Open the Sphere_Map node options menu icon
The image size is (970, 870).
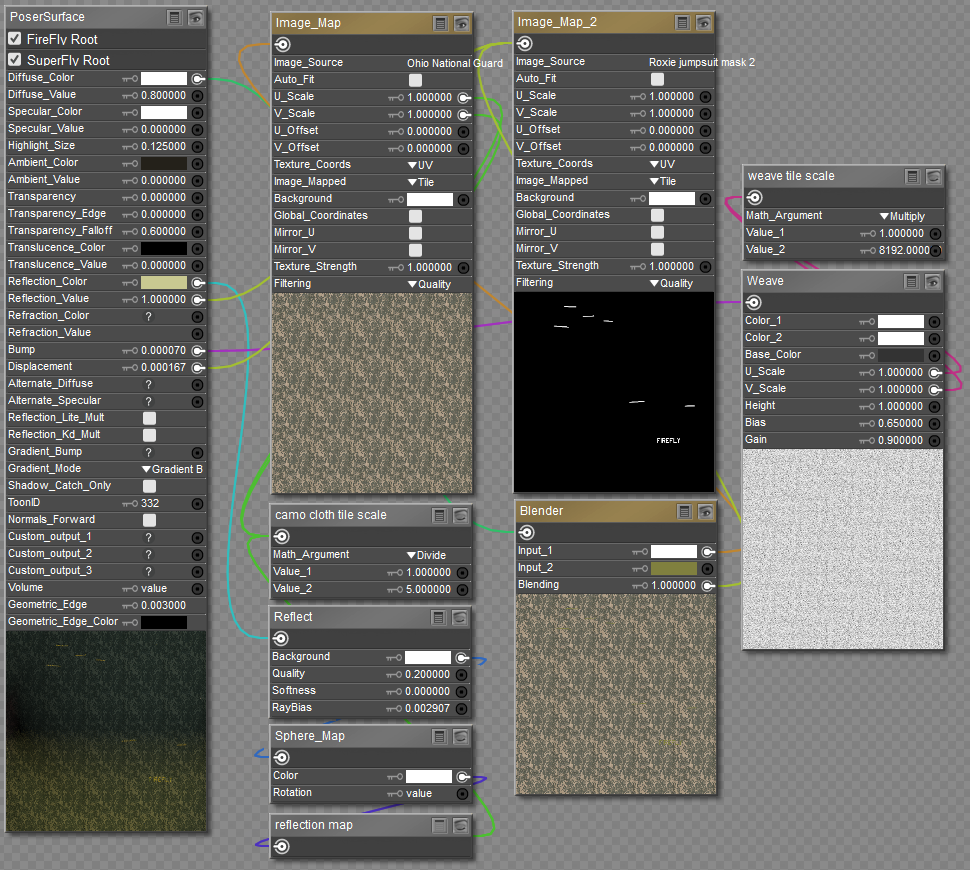439,737
